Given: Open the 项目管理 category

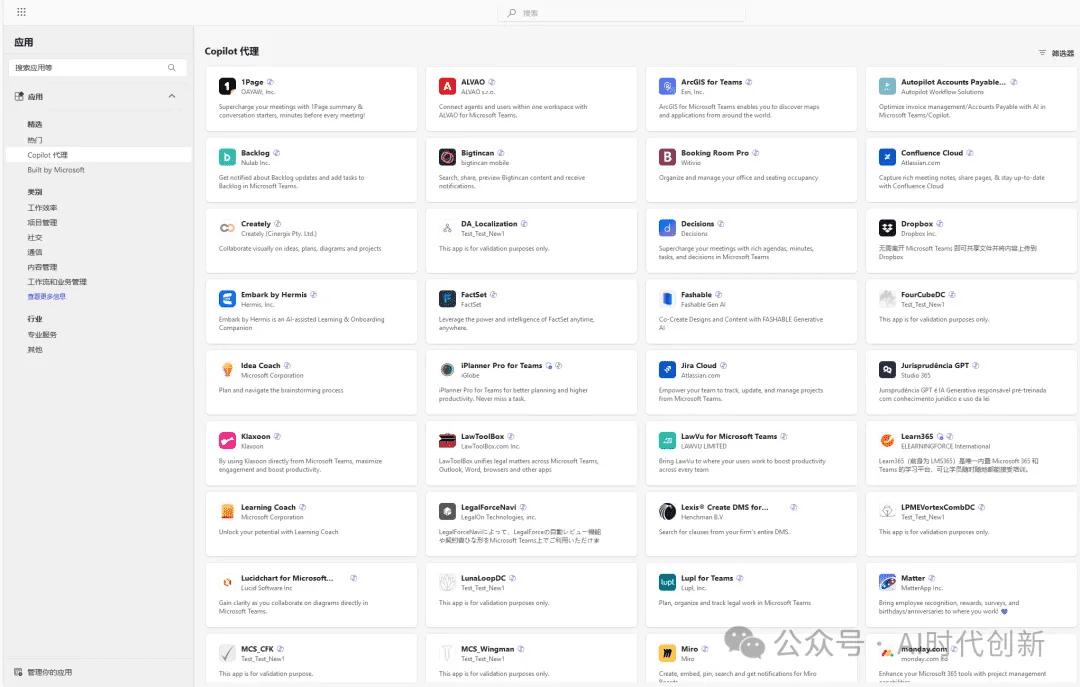Looking at the screenshot, I should tap(42, 223).
